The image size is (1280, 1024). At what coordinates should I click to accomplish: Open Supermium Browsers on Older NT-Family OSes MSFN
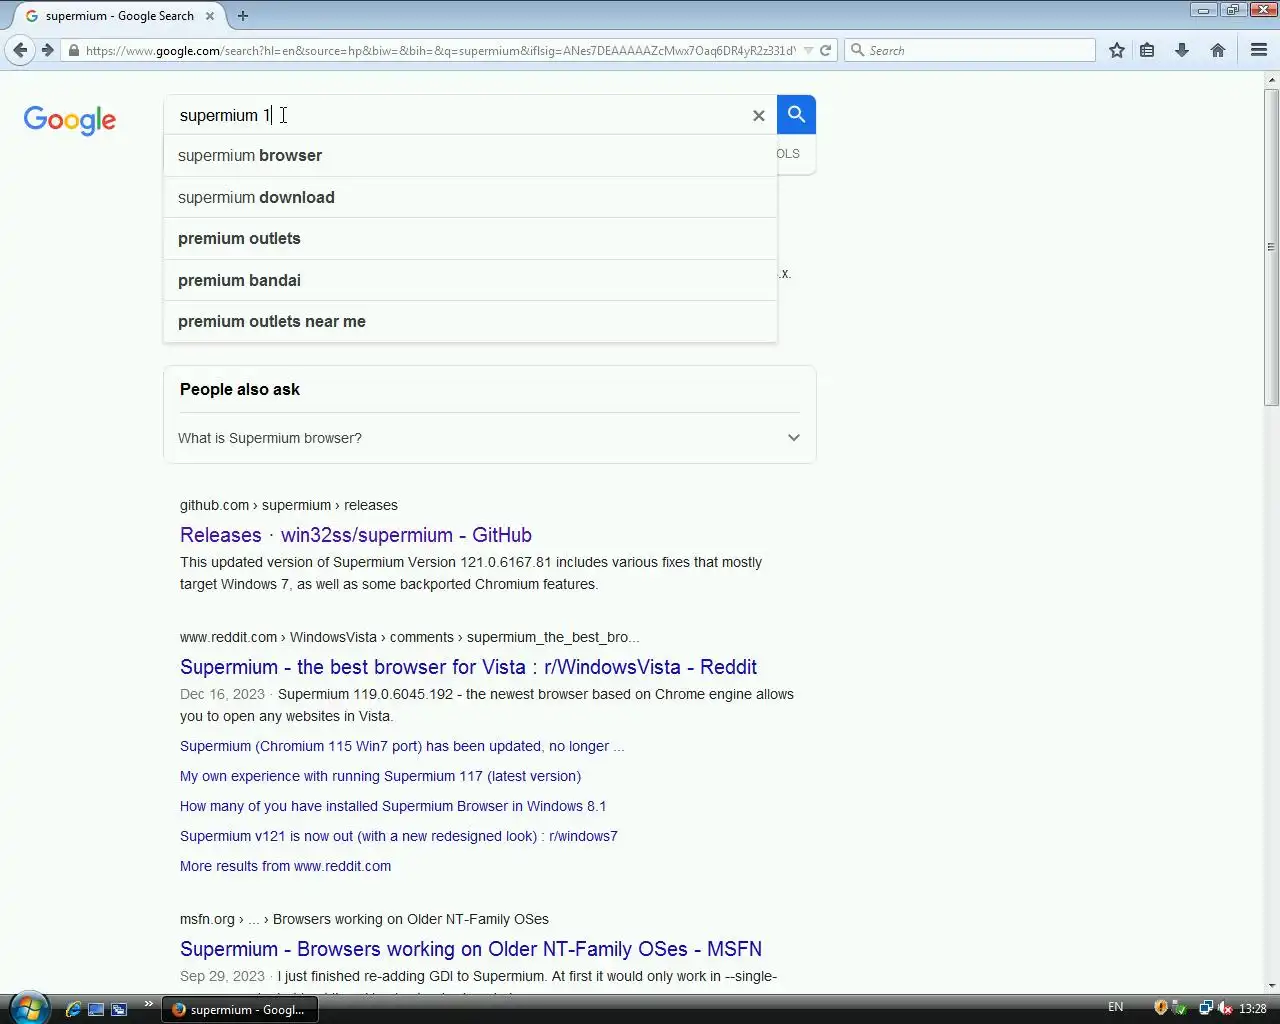pos(471,949)
